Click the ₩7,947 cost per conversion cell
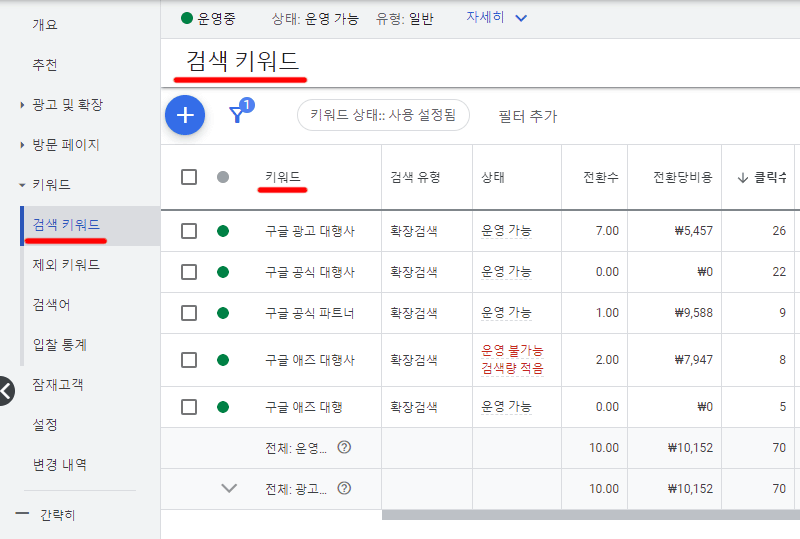Screen dimensions: 800x539 pyautogui.click(x=693, y=360)
